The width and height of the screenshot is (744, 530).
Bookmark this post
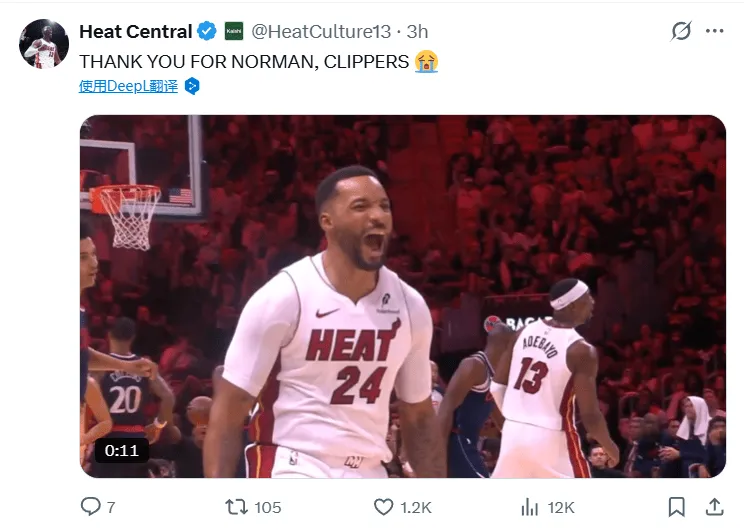[x=677, y=506]
